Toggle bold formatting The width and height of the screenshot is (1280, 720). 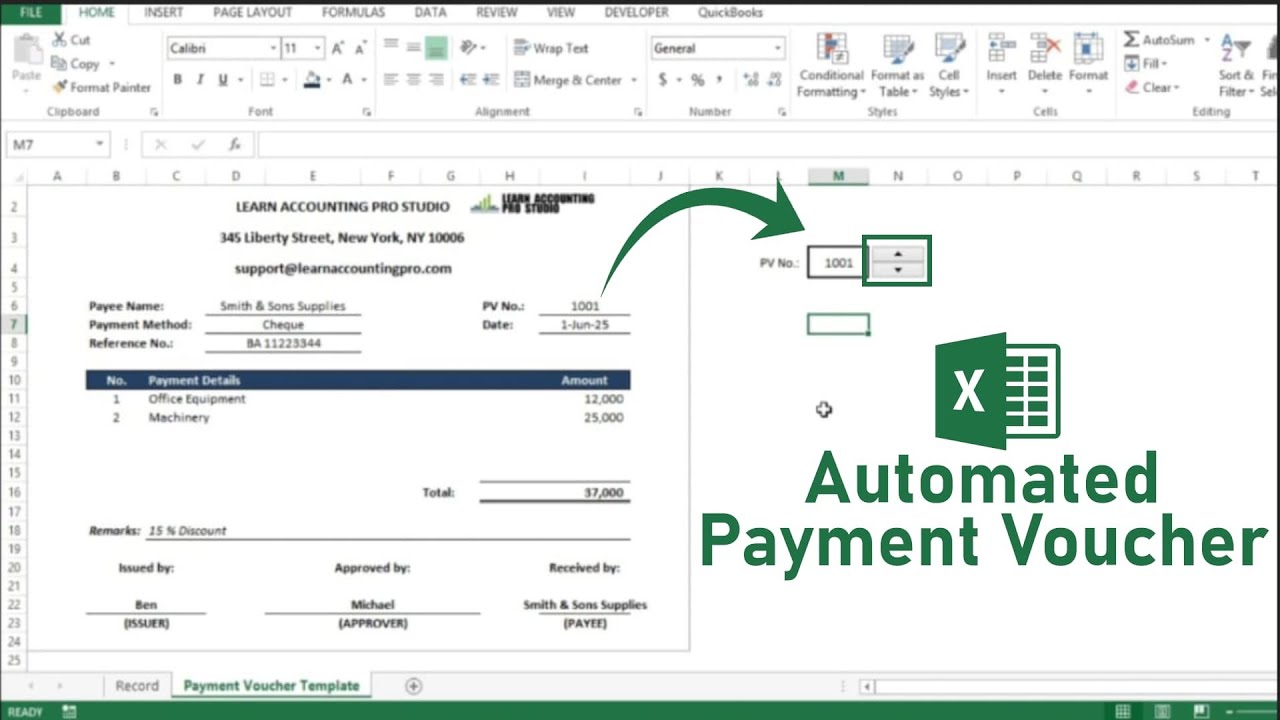point(178,79)
